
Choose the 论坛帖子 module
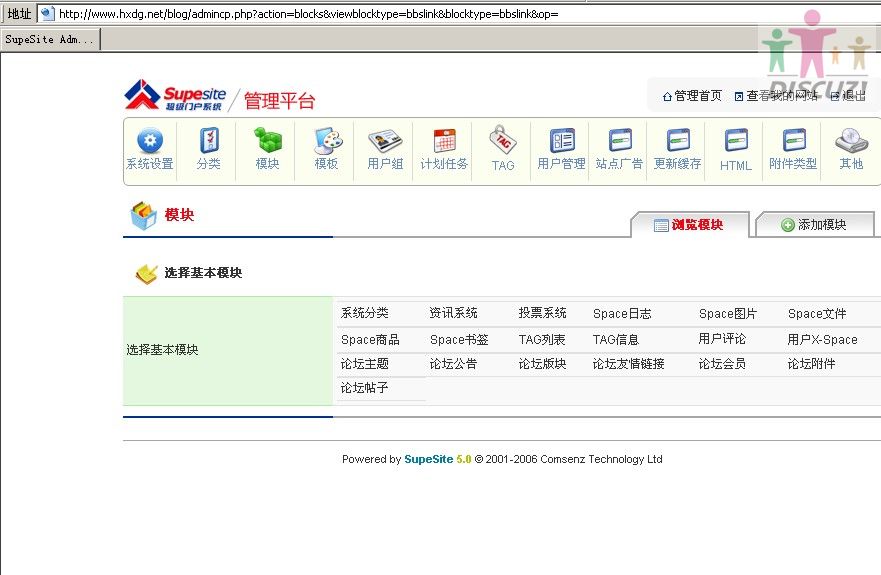click(x=365, y=388)
